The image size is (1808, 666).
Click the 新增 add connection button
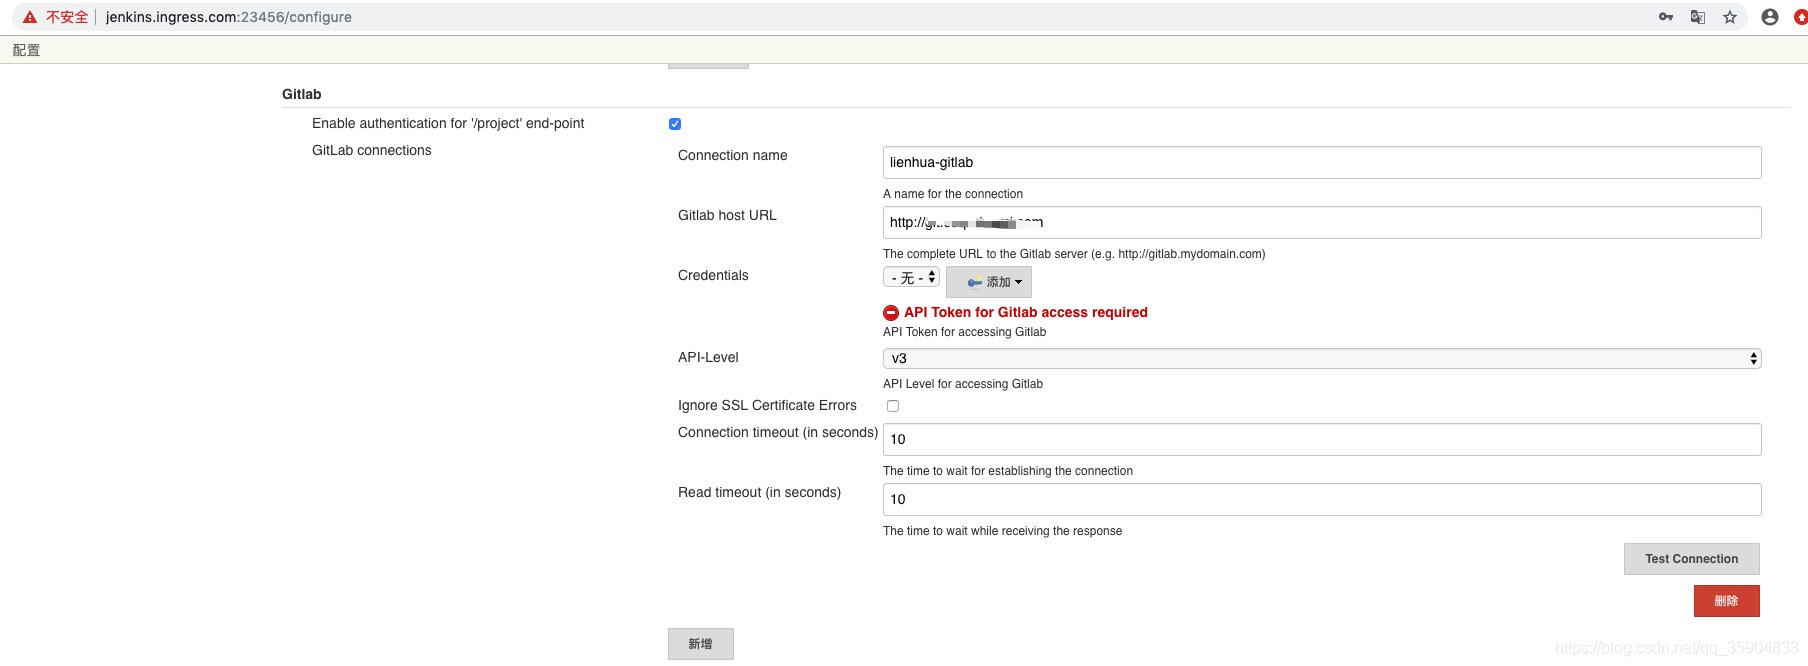click(x=701, y=644)
